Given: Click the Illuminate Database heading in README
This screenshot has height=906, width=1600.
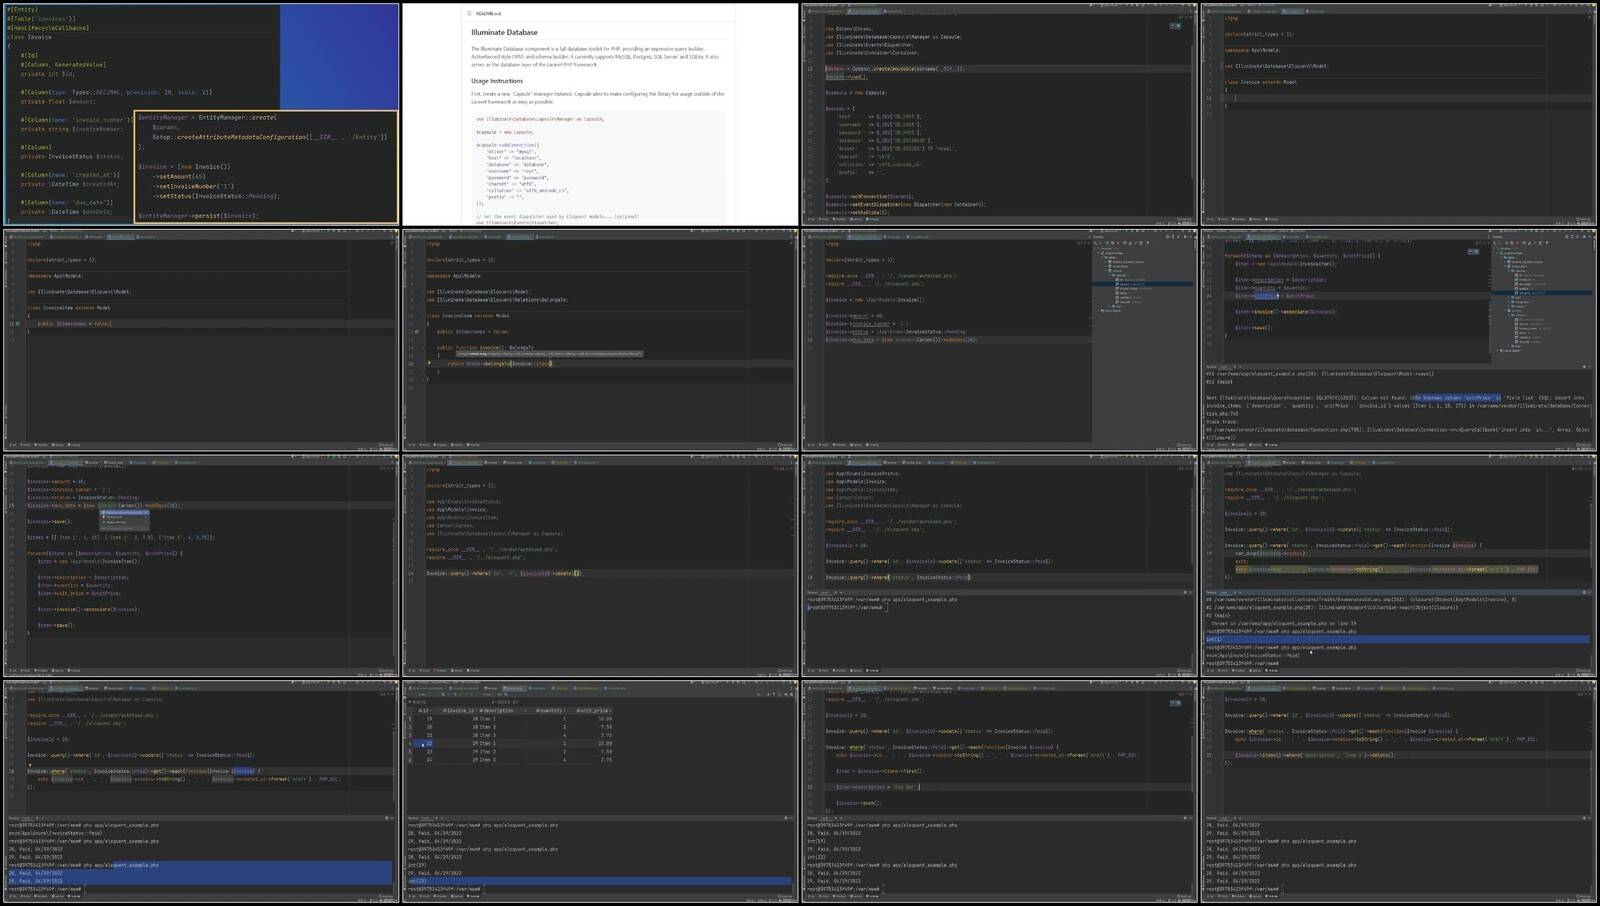Looking at the screenshot, I should pos(504,33).
